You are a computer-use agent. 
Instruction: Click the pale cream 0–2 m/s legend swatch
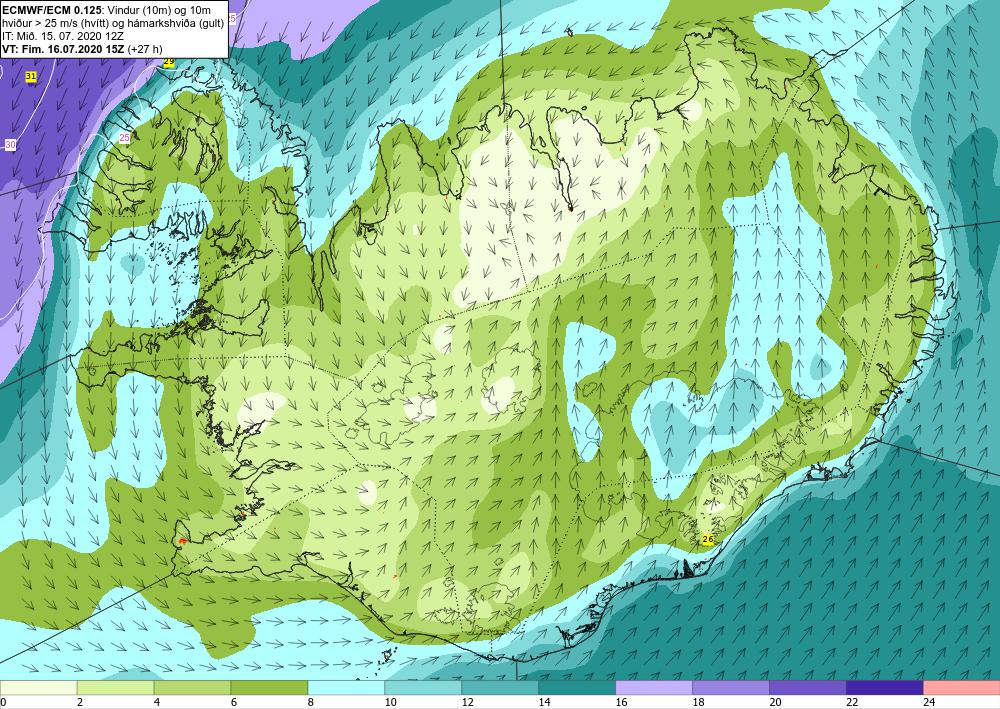(x=38, y=688)
